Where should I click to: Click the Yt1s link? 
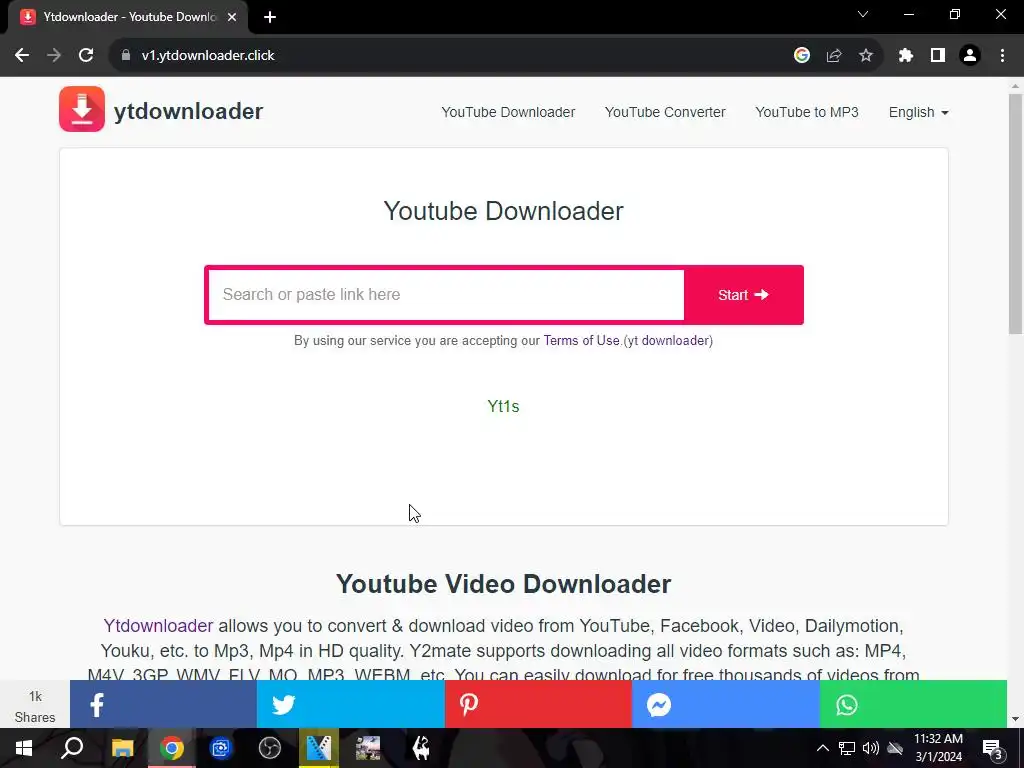click(504, 407)
